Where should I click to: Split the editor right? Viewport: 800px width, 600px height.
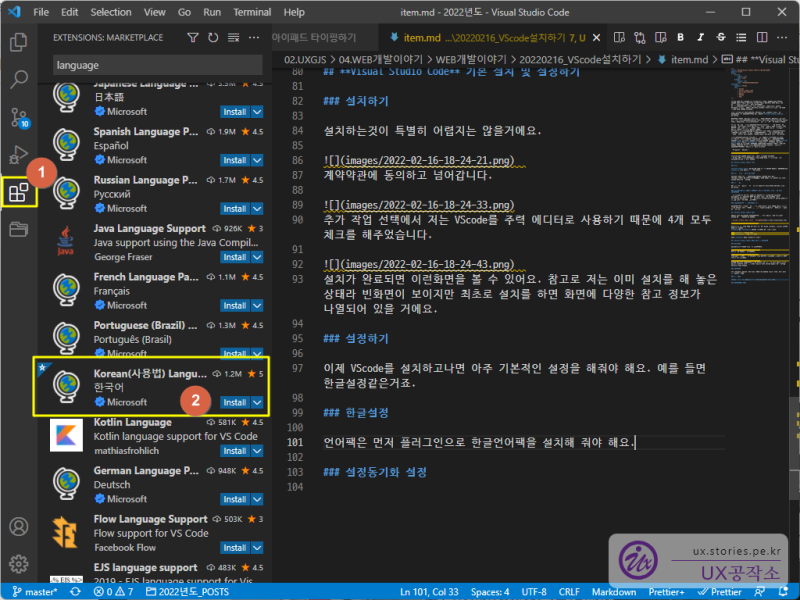click(x=762, y=37)
